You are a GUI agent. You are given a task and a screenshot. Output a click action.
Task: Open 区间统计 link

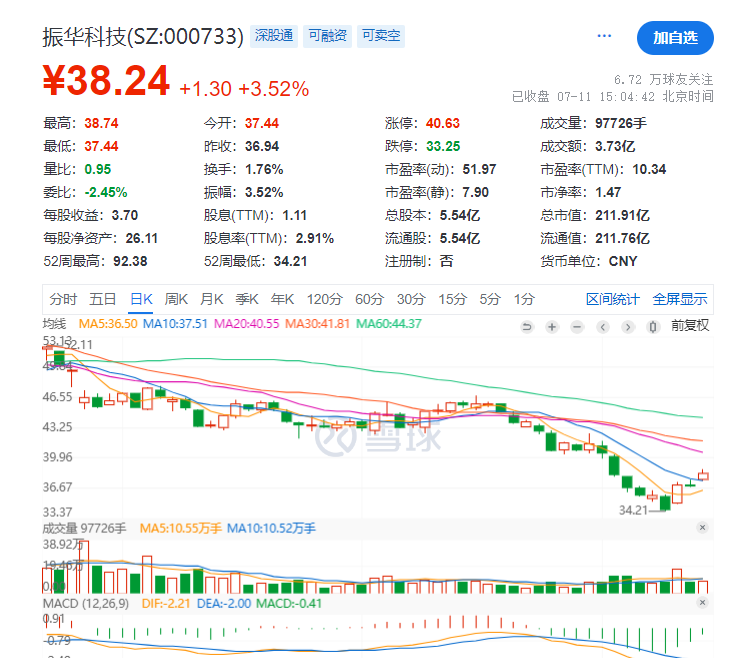click(613, 299)
